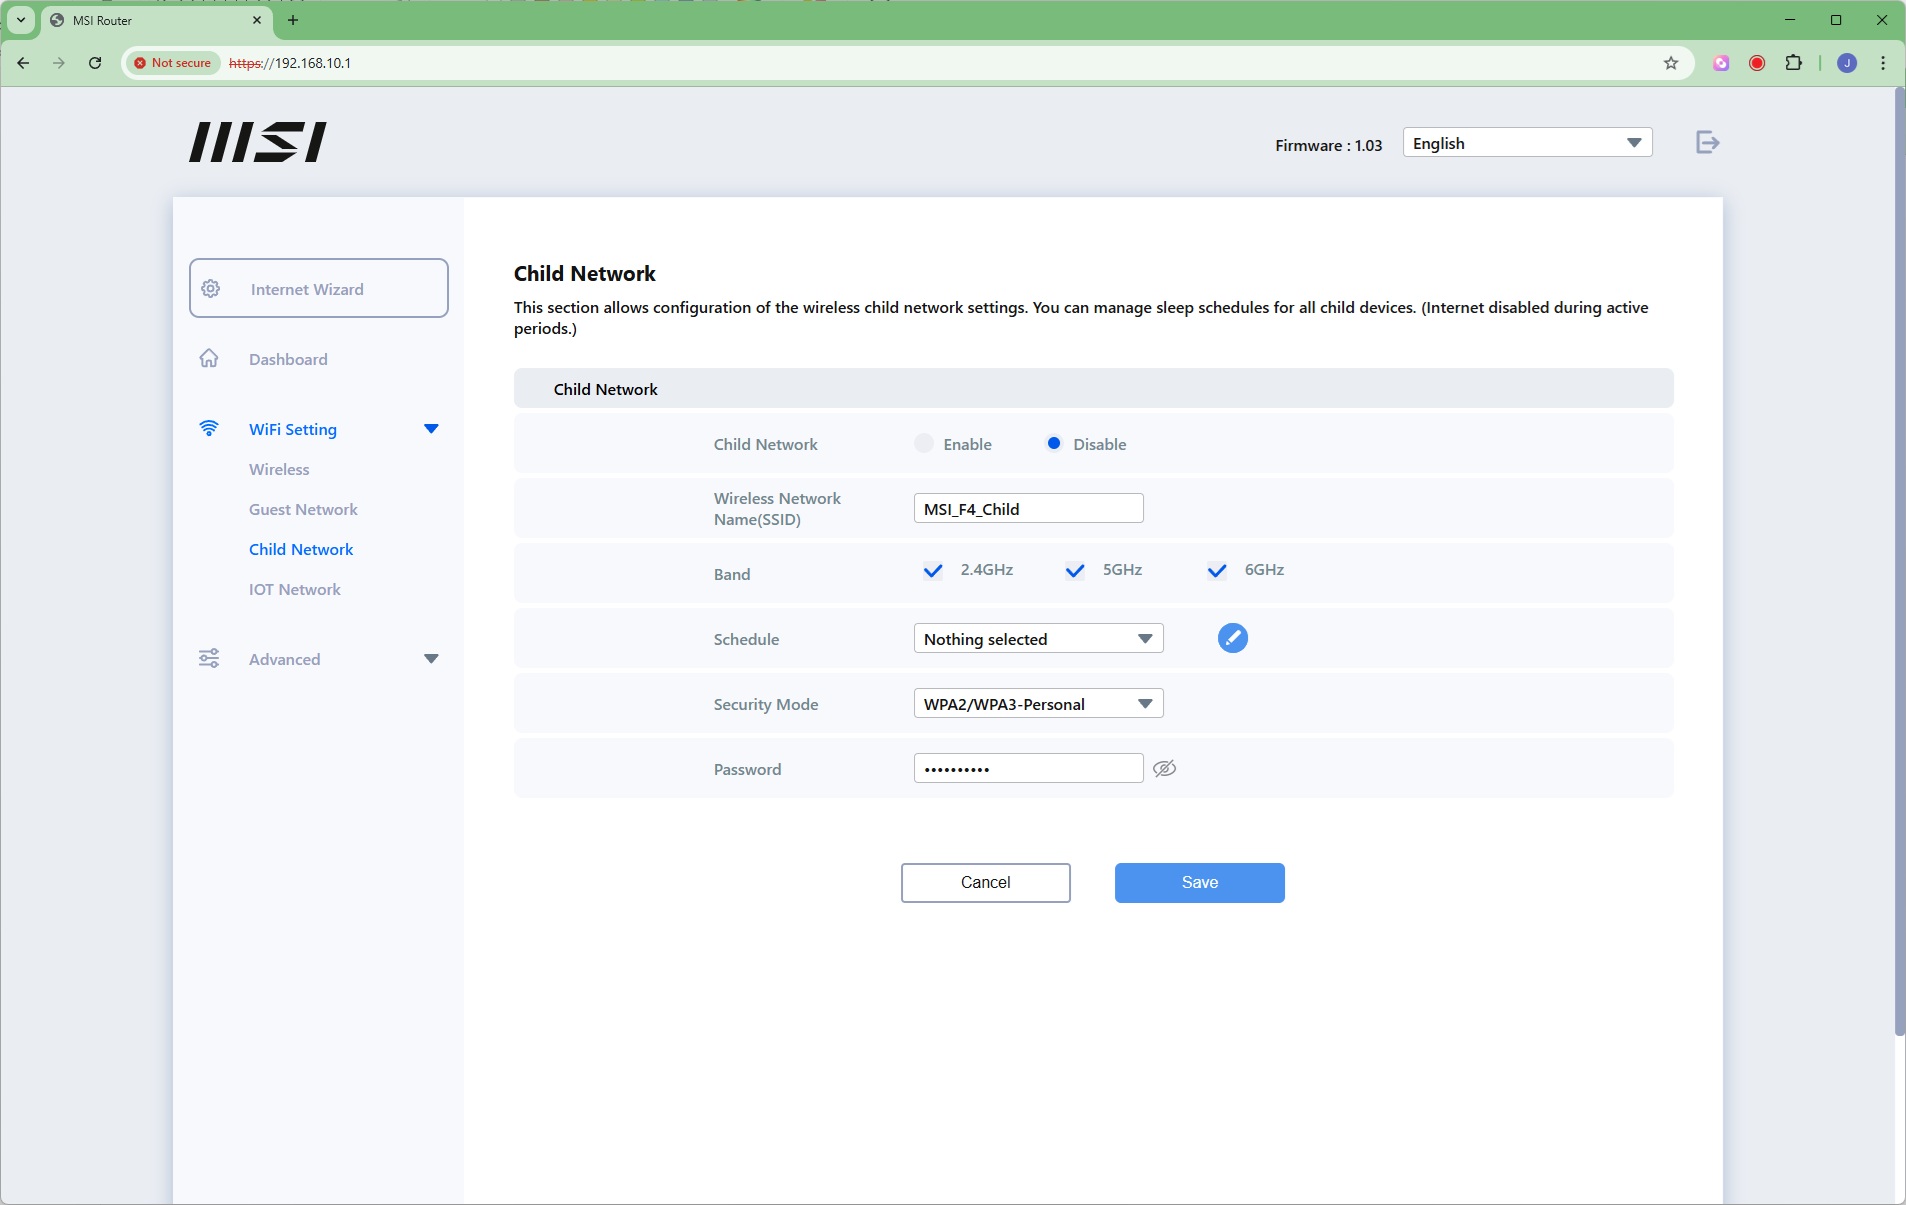
Task: Select the Enable radio button for Child Network
Action: coord(924,444)
